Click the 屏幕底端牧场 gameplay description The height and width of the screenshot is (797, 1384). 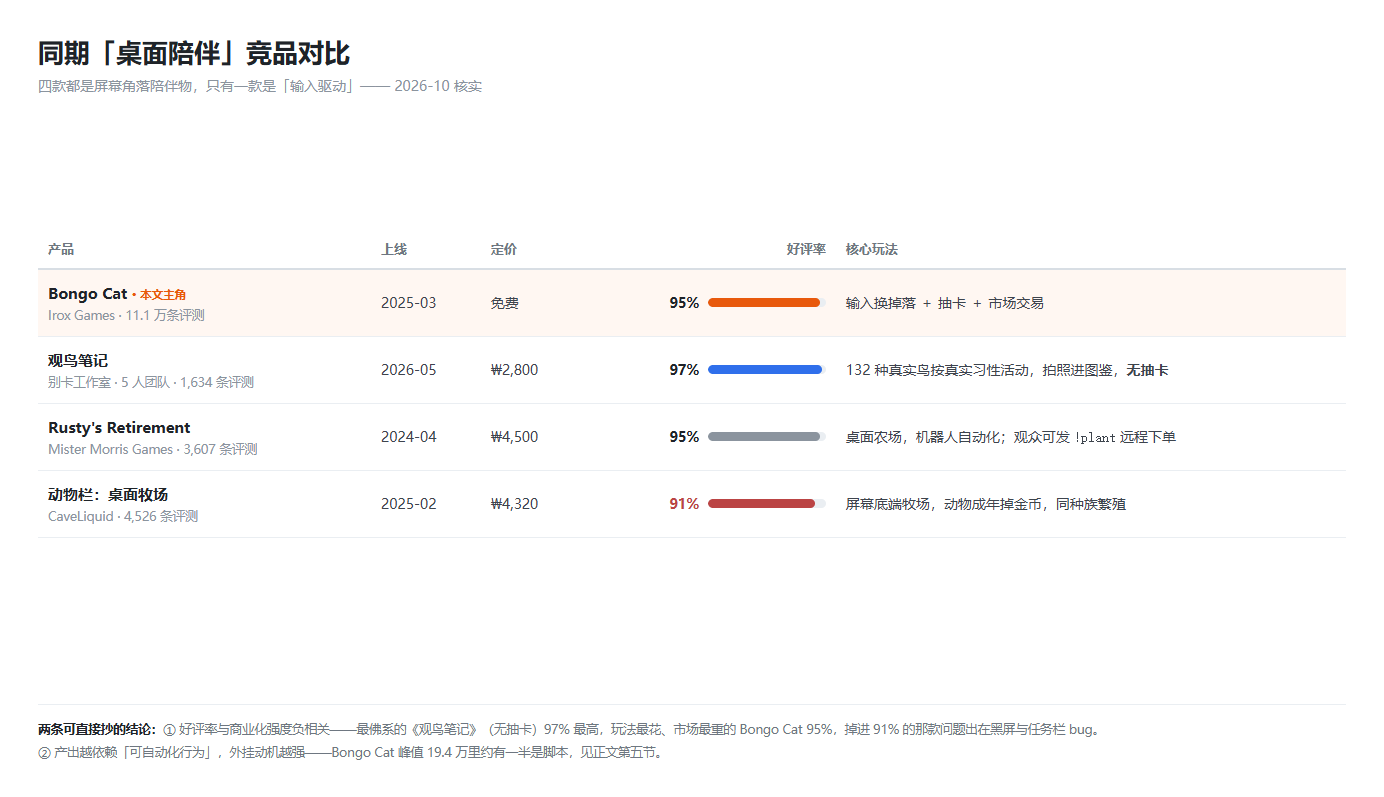pos(986,504)
